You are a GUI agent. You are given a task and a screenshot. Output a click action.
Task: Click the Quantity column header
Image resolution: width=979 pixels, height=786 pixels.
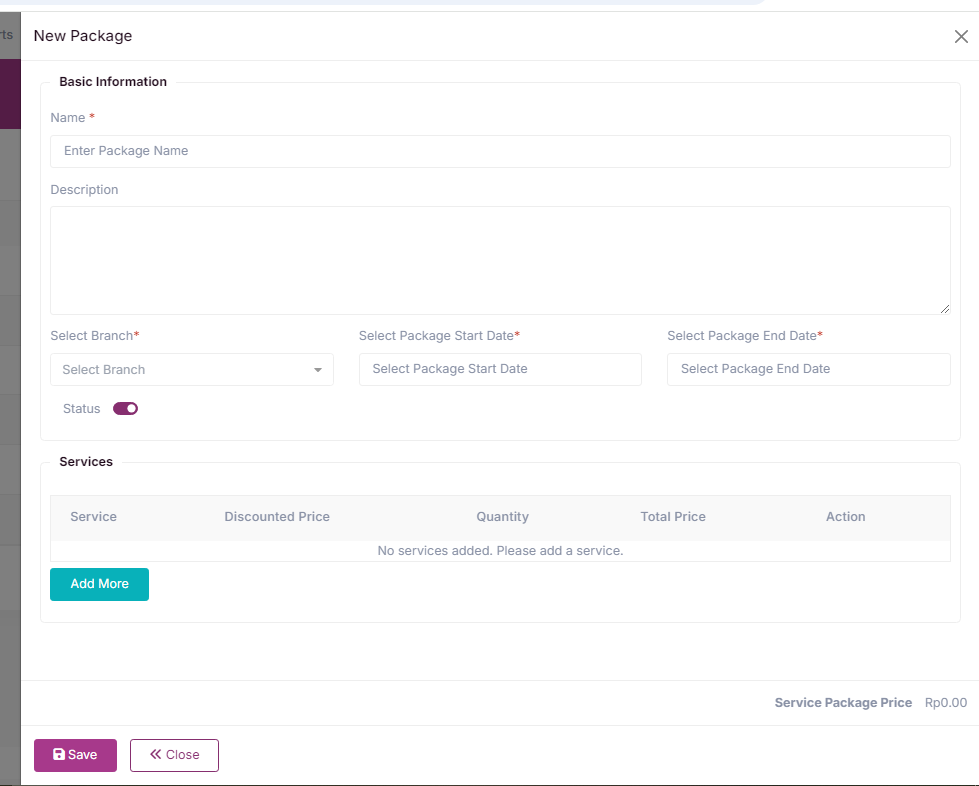(x=503, y=517)
